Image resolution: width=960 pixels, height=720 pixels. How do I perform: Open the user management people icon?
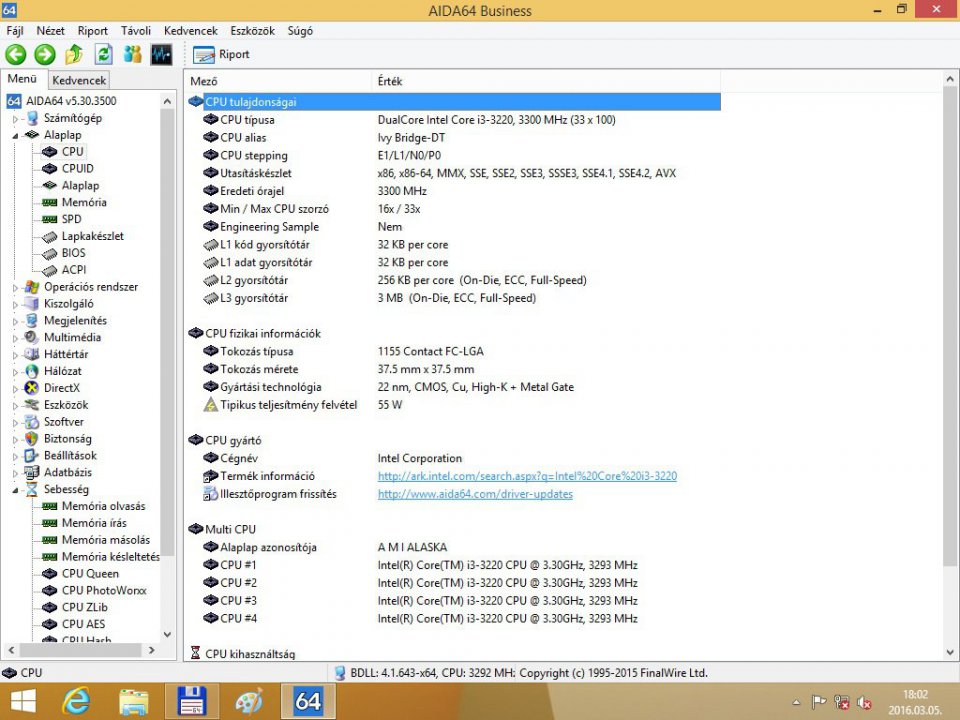[132, 54]
